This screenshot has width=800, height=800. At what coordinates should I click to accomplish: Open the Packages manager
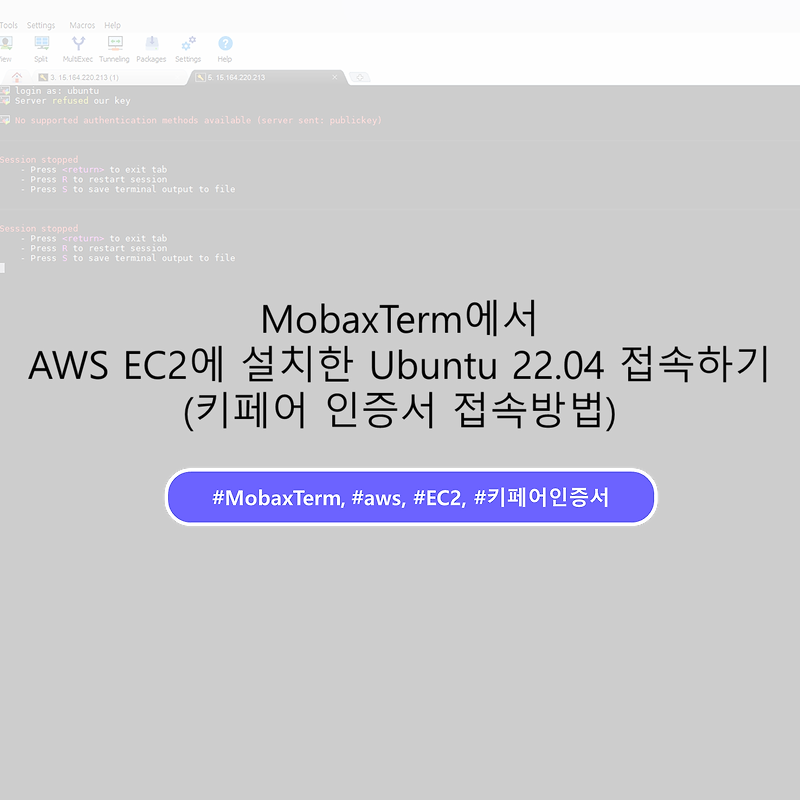tap(151, 45)
